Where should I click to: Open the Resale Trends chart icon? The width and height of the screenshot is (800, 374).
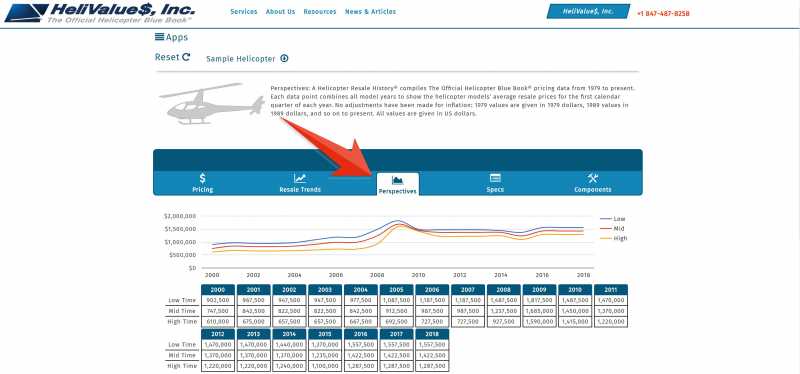point(300,178)
